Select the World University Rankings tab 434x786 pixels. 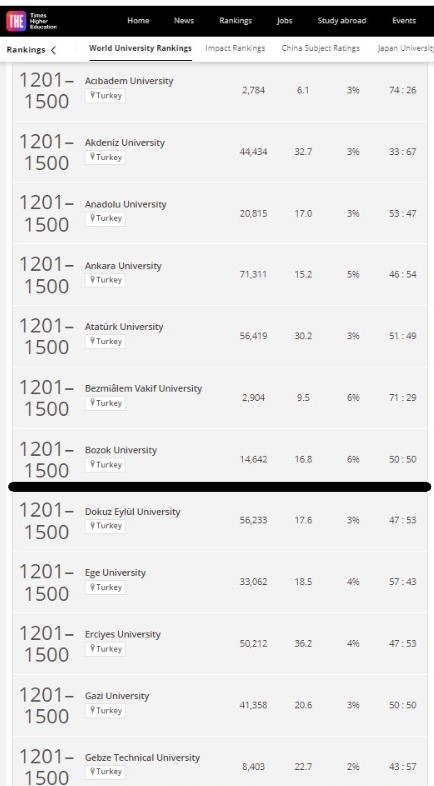tap(140, 48)
